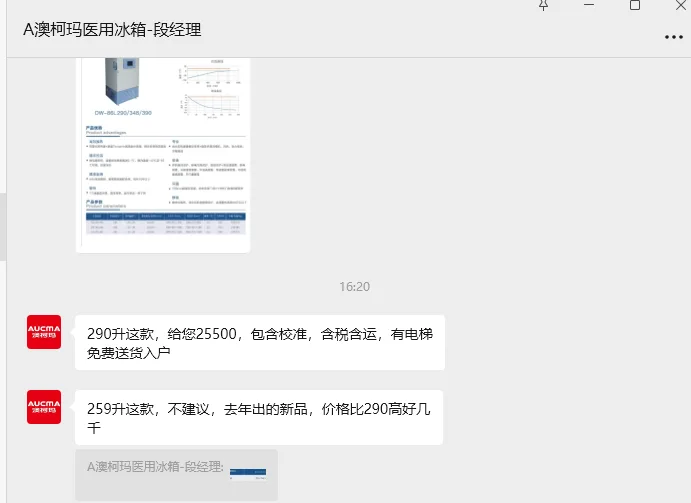Open the quoted reply from A澳柯玛医用冰箱-段经理
Viewport: 691px width, 503px height.
pos(176,475)
